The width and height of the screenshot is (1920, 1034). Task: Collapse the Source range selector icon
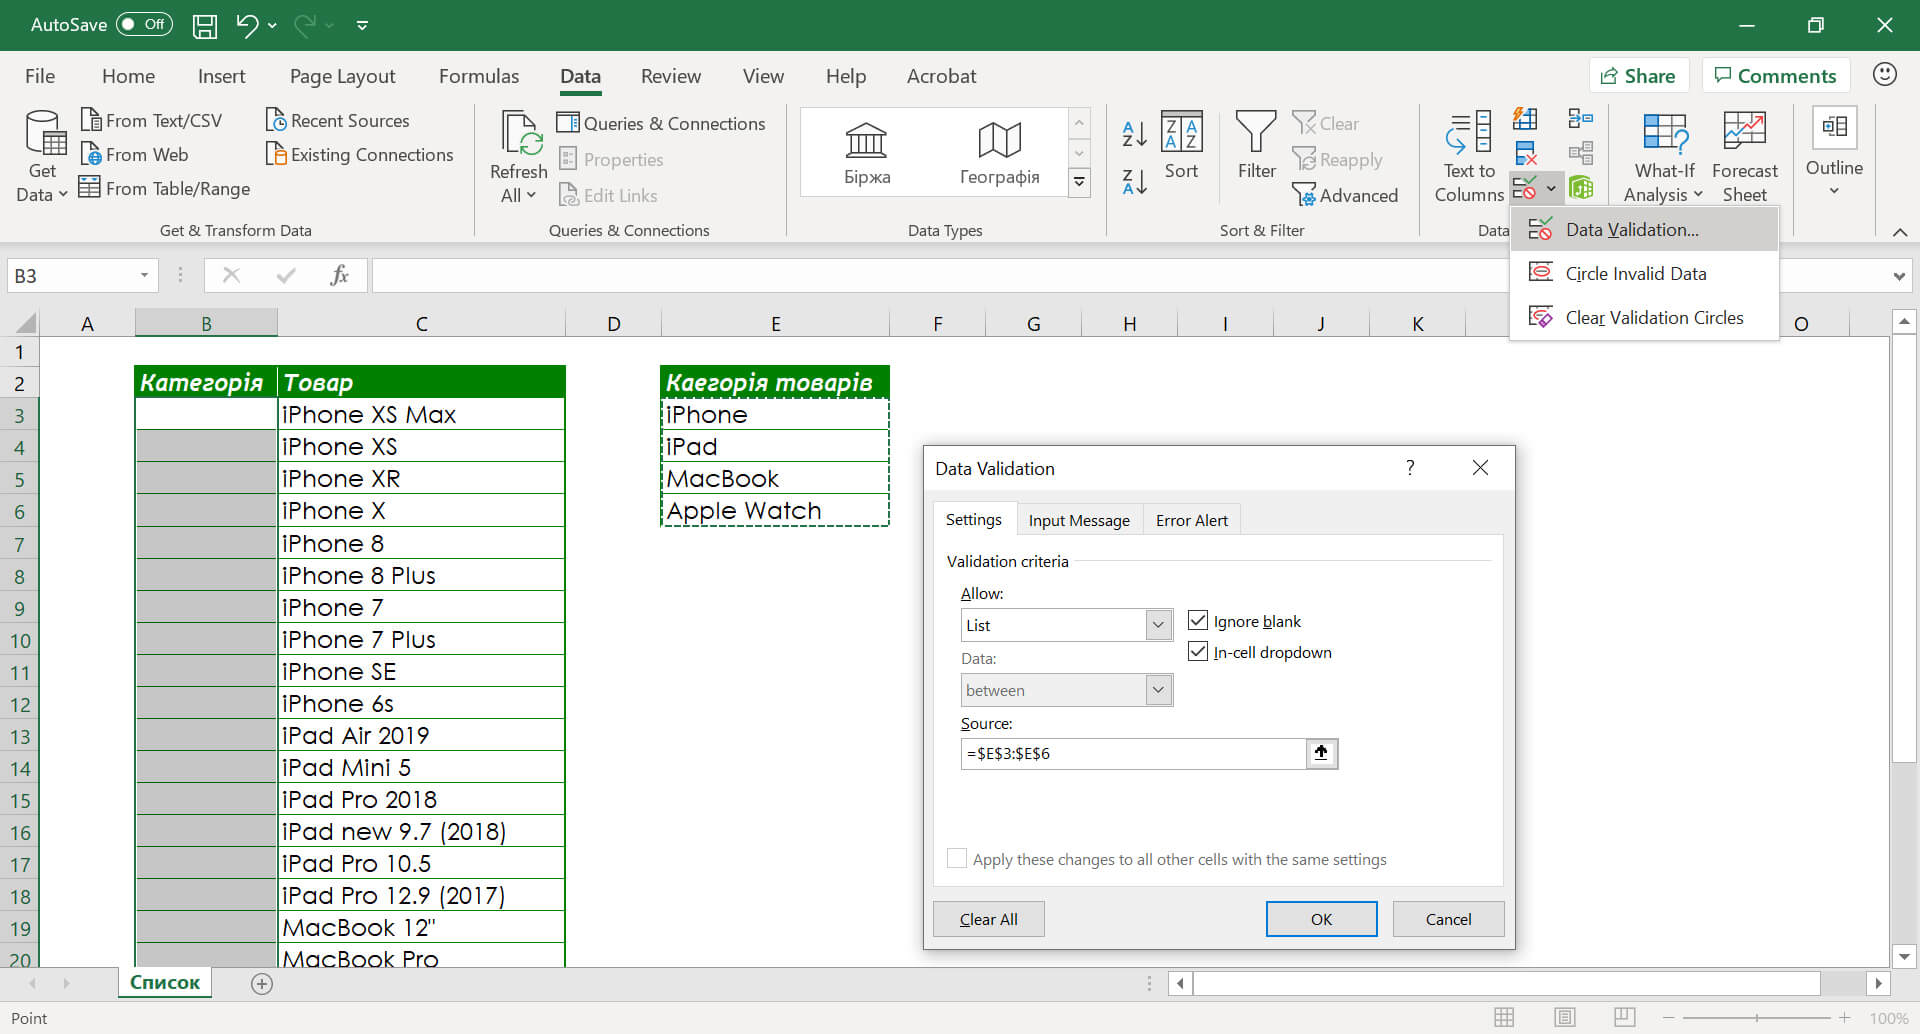[x=1321, y=753]
